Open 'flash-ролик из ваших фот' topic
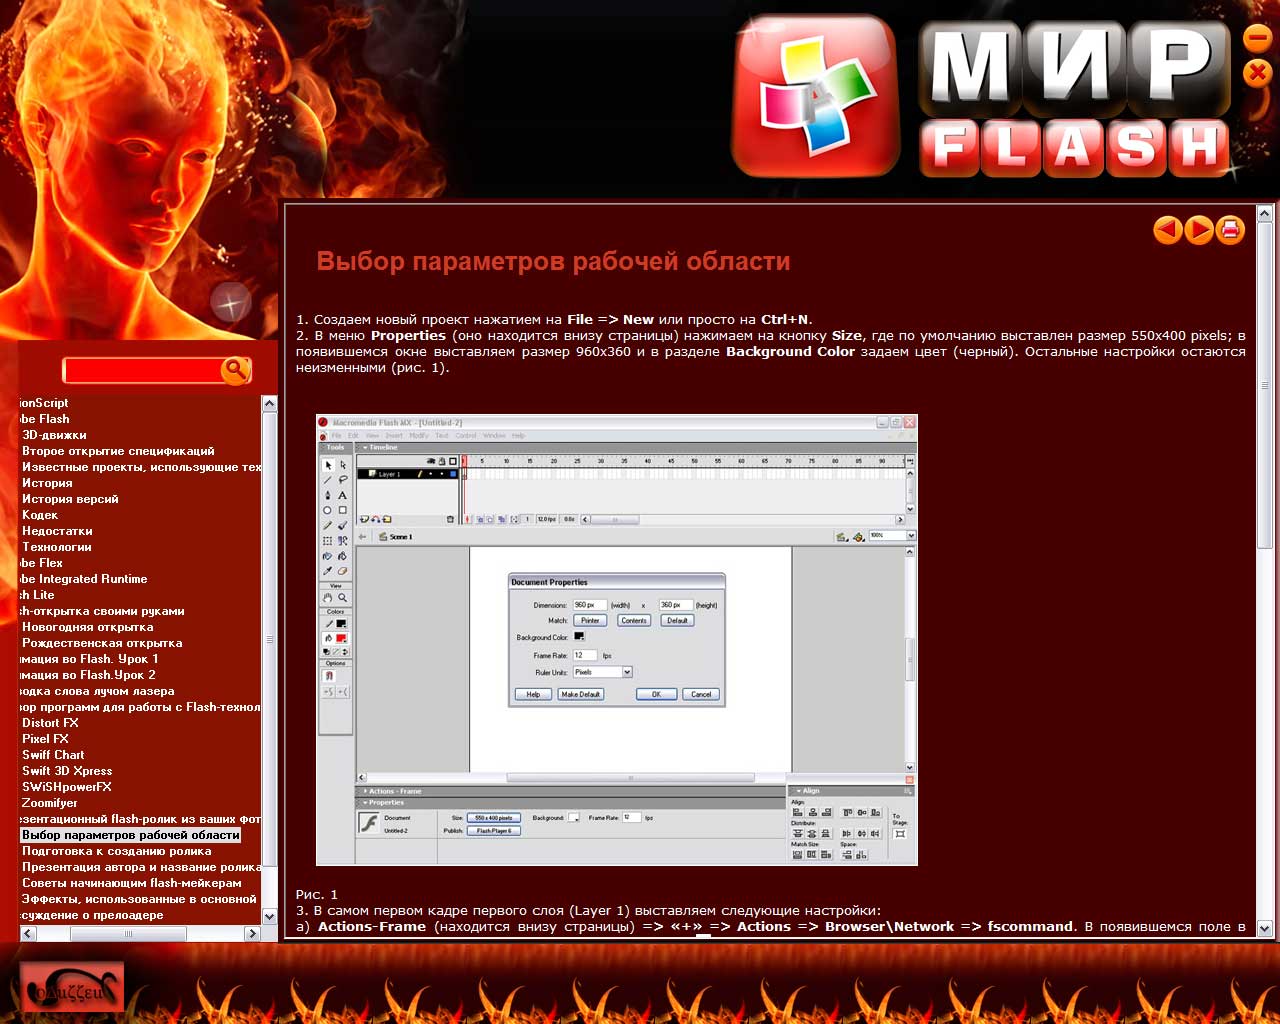 [140, 819]
